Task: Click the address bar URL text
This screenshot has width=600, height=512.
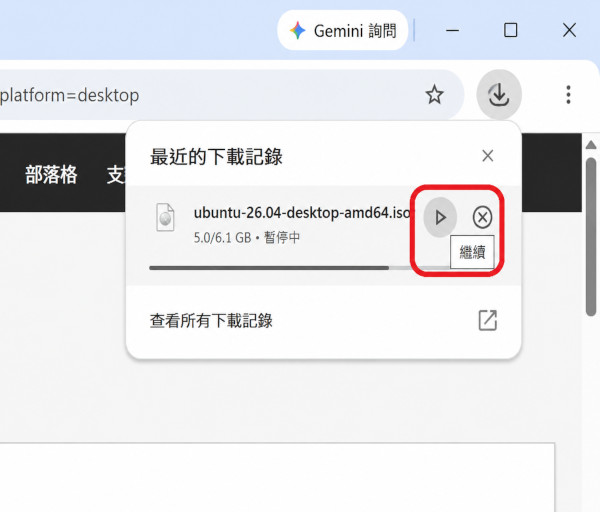Action: pyautogui.click(x=69, y=95)
